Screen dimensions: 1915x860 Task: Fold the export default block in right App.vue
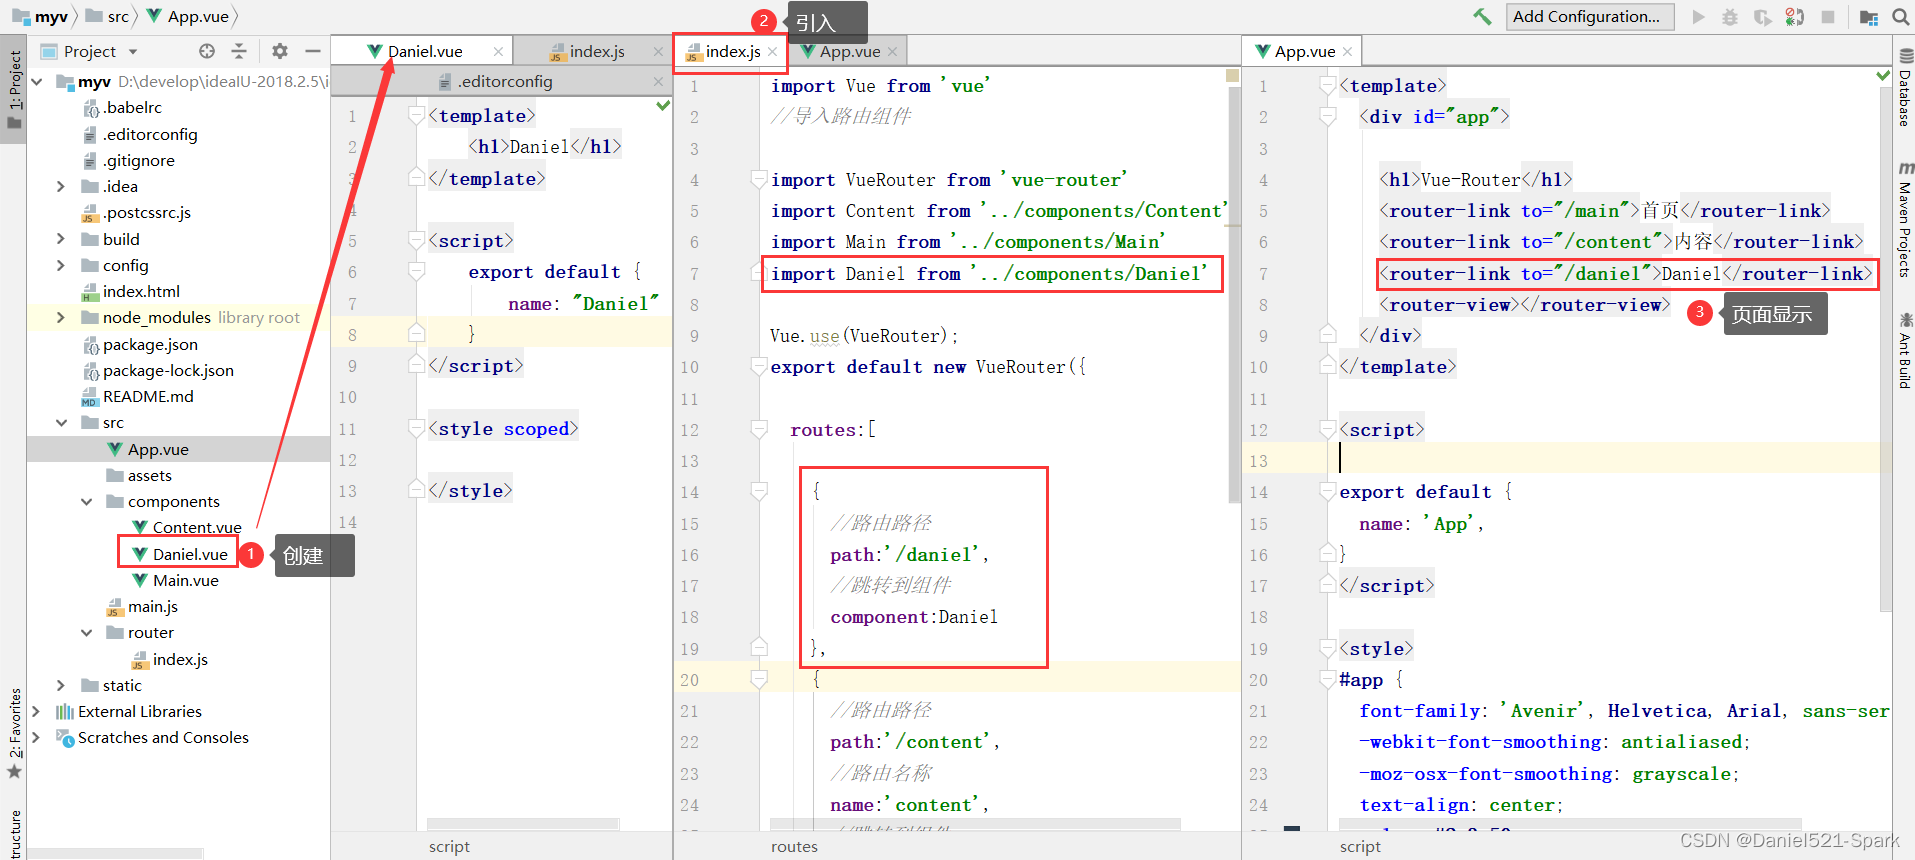(1328, 492)
